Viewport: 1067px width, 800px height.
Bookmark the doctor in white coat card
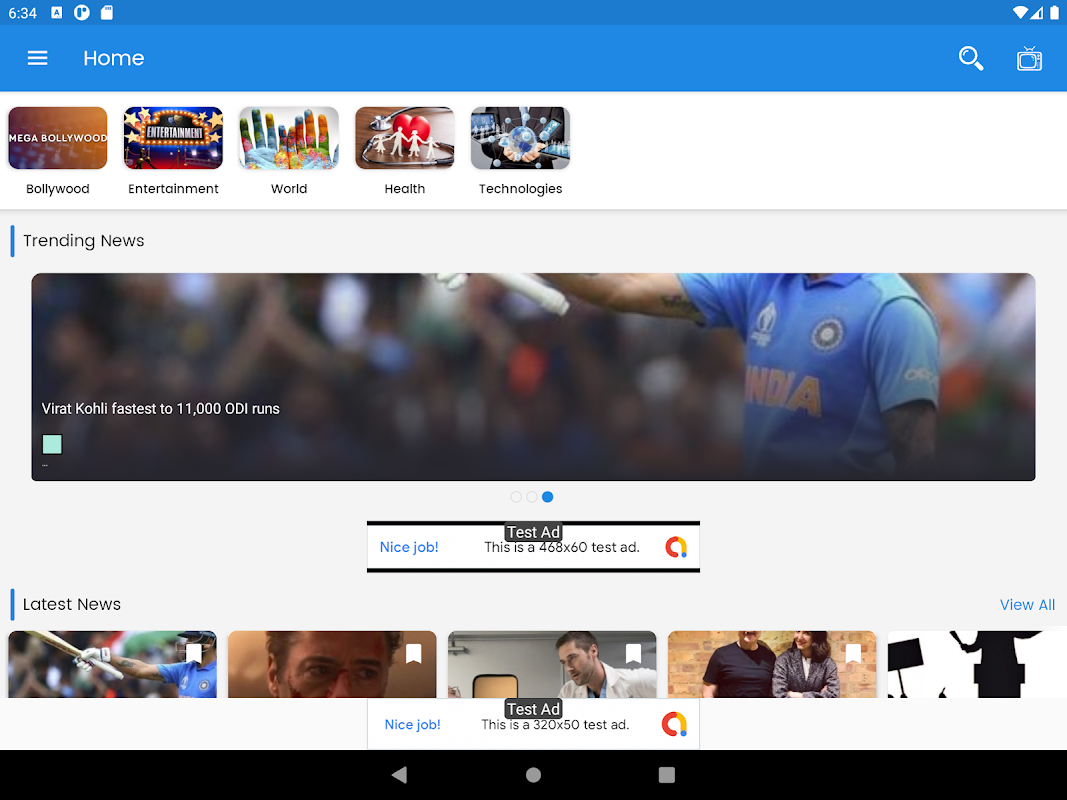pos(634,654)
